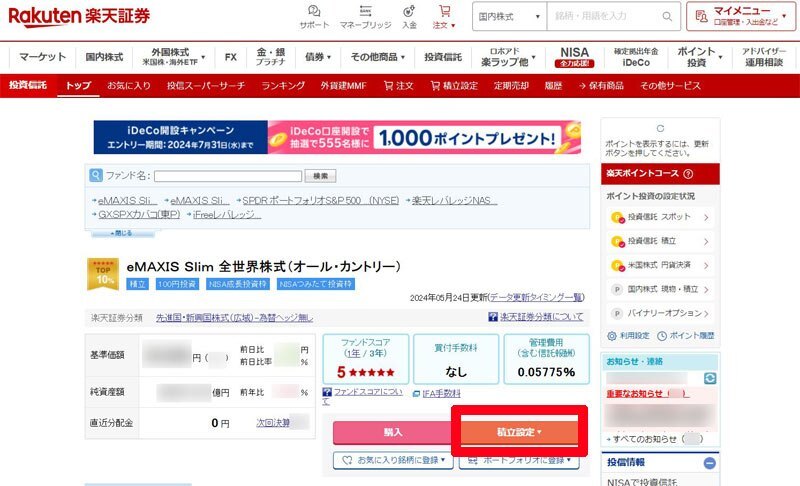Viewport: 800px width, 486px height.
Task: Open 楽天レバレッジNAS link
Action: [454, 200]
